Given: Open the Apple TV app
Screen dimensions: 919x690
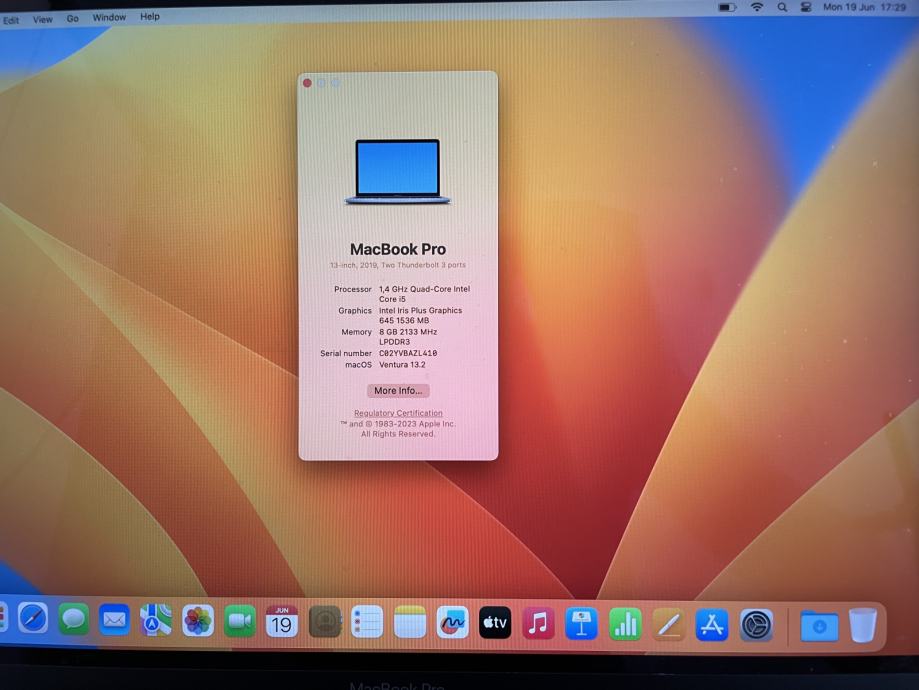Looking at the screenshot, I should tap(495, 623).
